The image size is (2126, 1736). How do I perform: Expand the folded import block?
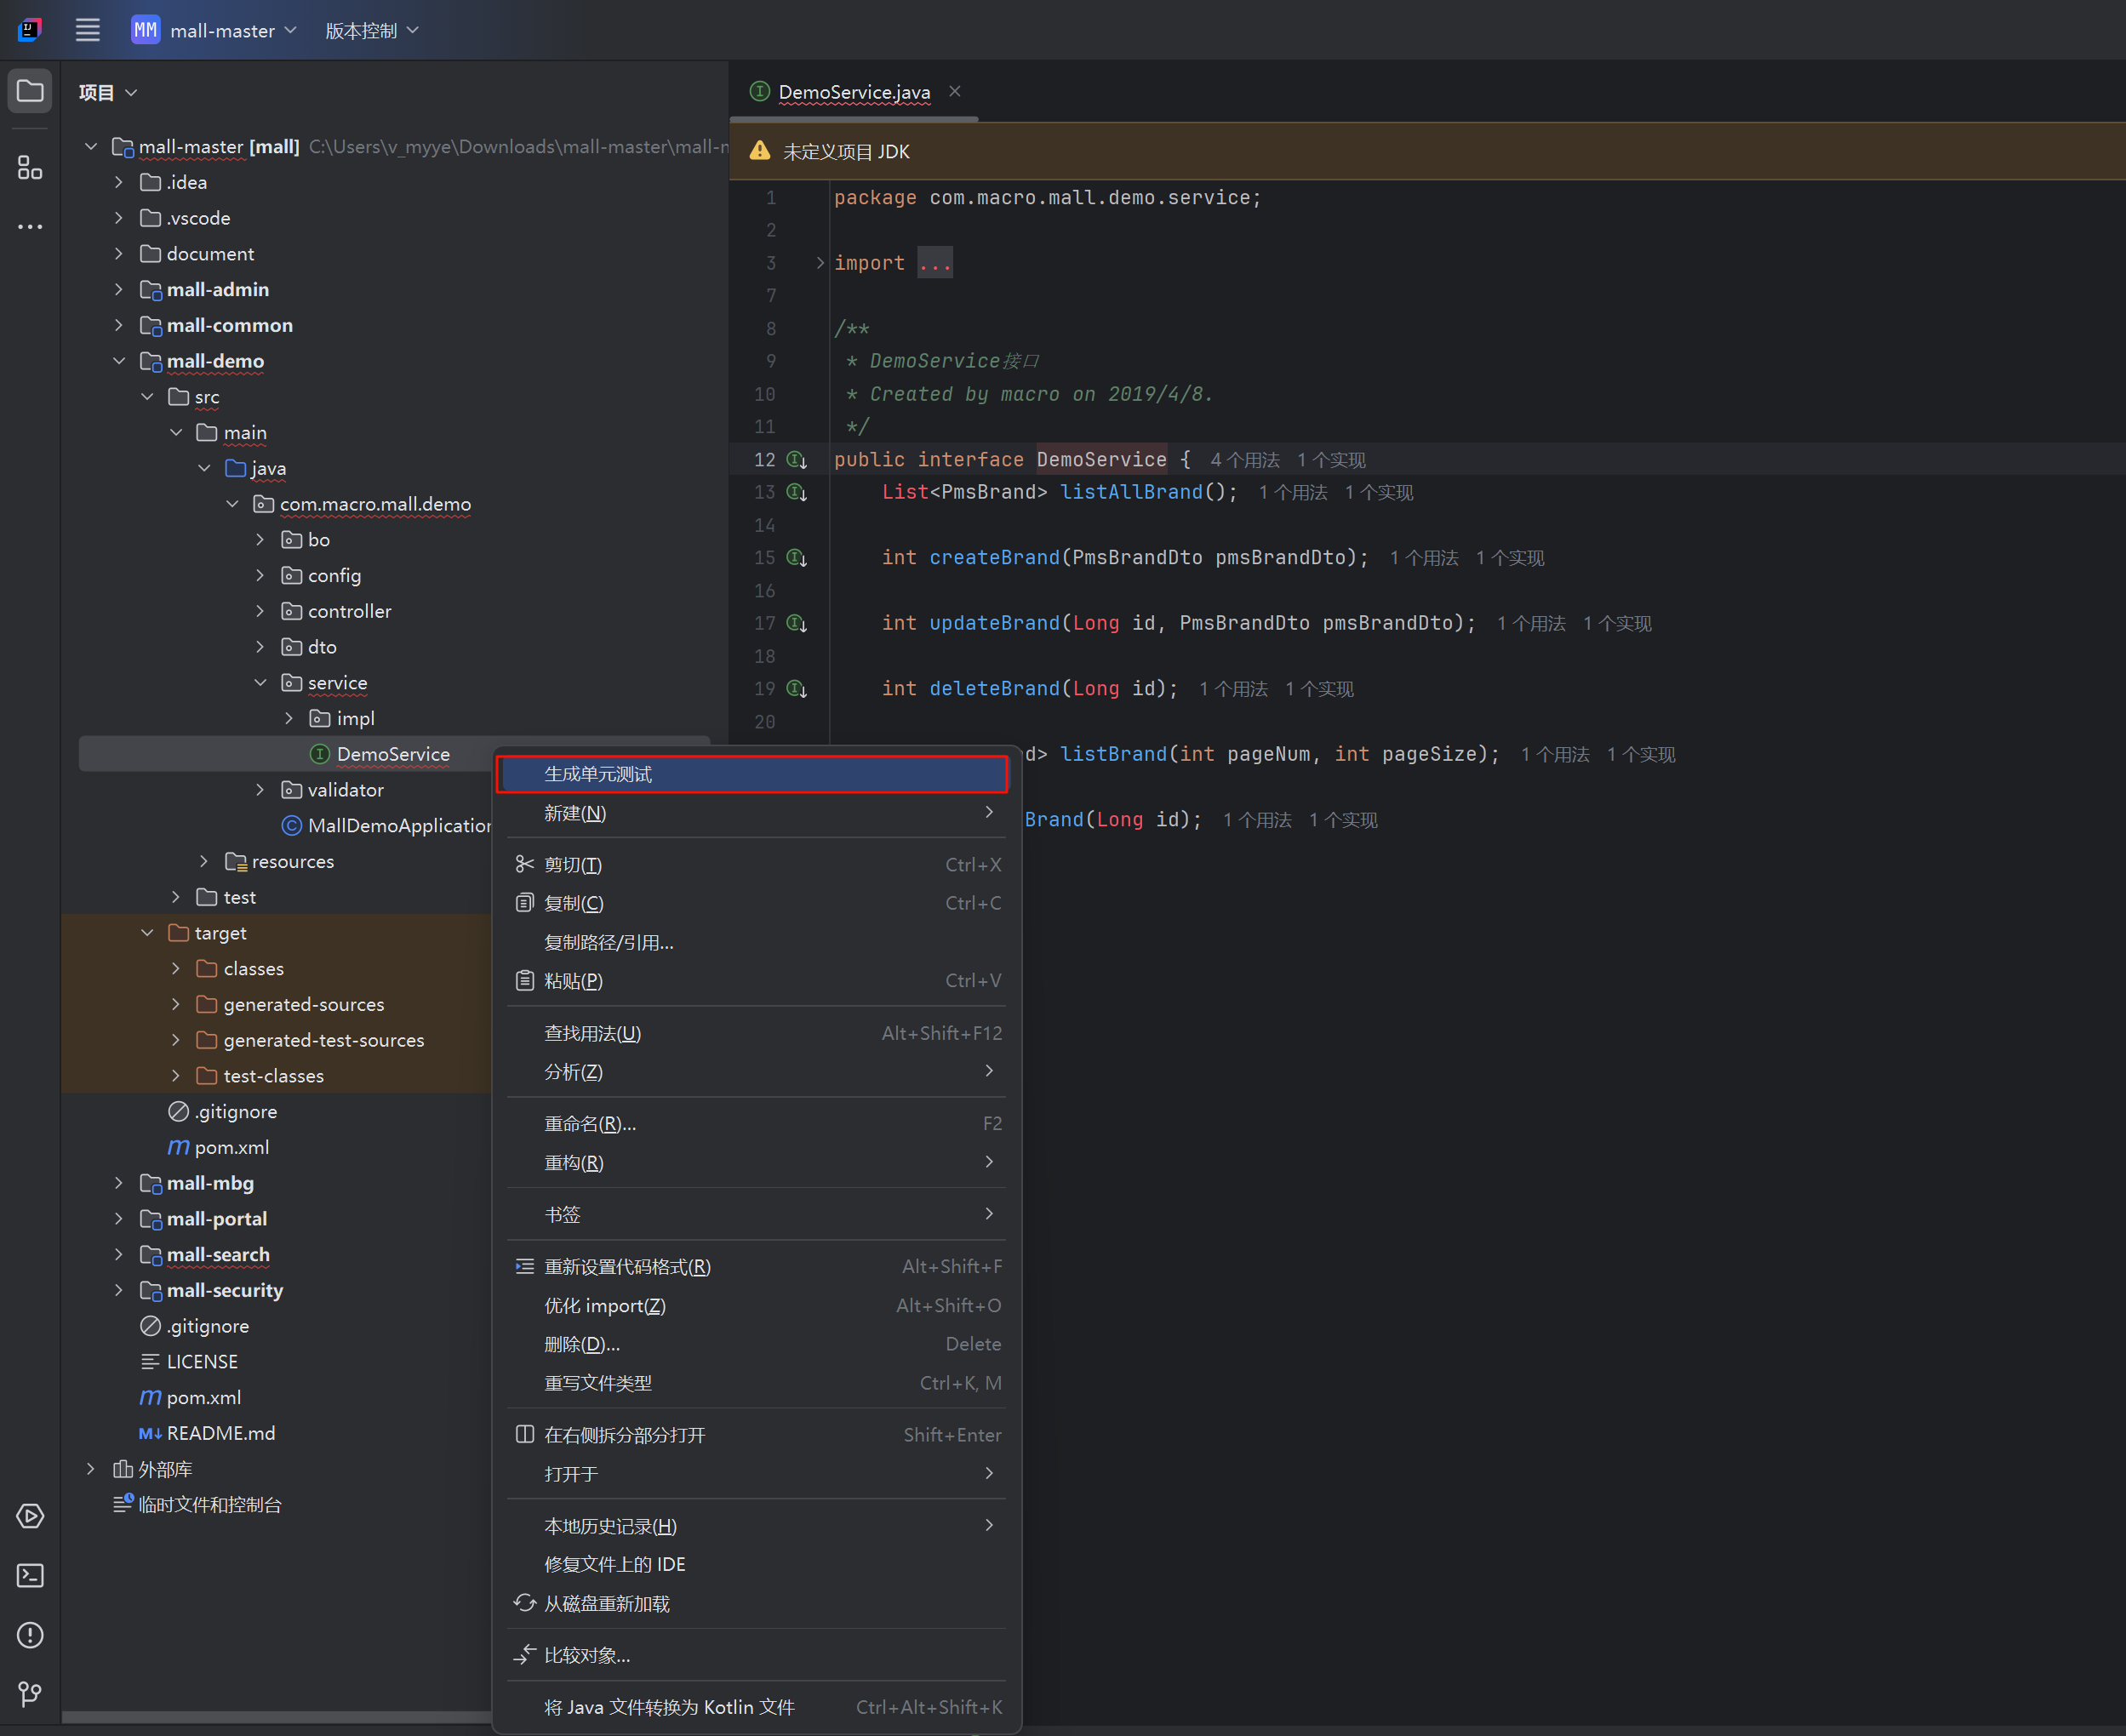(x=820, y=263)
